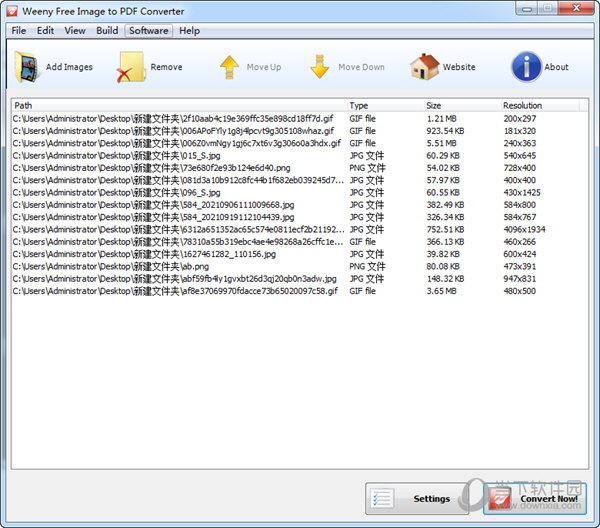The width and height of the screenshot is (600, 528).
Task: Click Convert Now! button text
Action: (x=549, y=499)
